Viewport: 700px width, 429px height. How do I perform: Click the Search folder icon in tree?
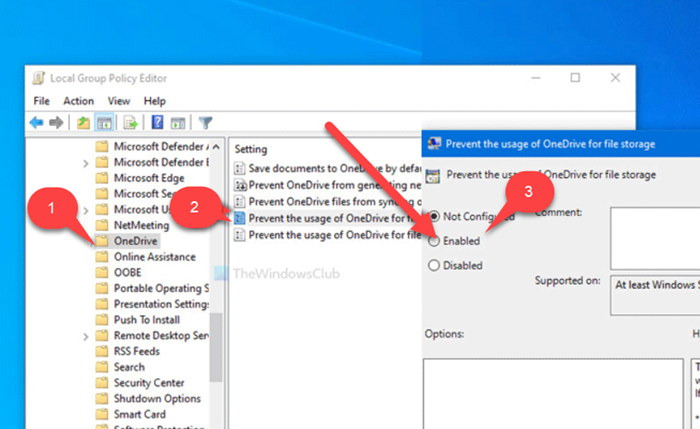(x=102, y=367)
